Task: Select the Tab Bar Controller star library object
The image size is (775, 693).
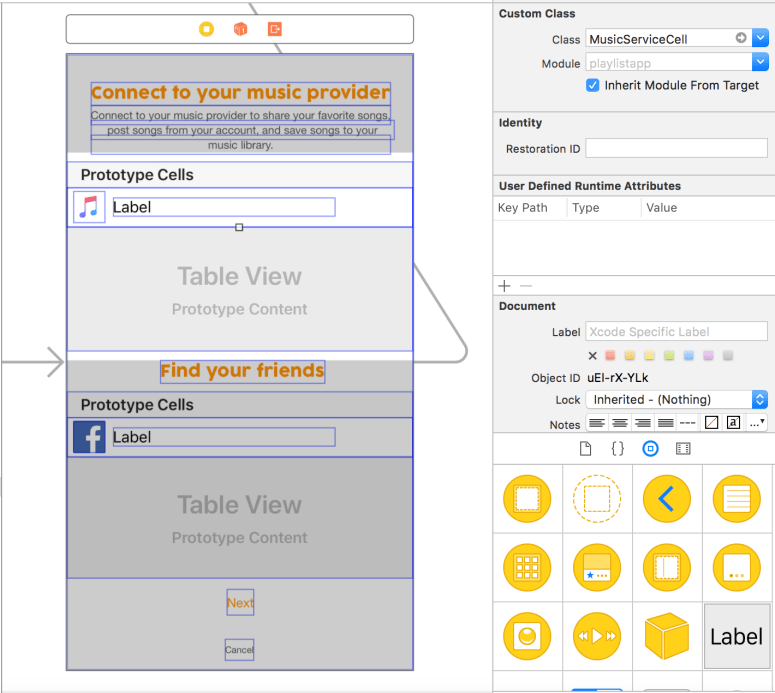Action: click(596, 567)
